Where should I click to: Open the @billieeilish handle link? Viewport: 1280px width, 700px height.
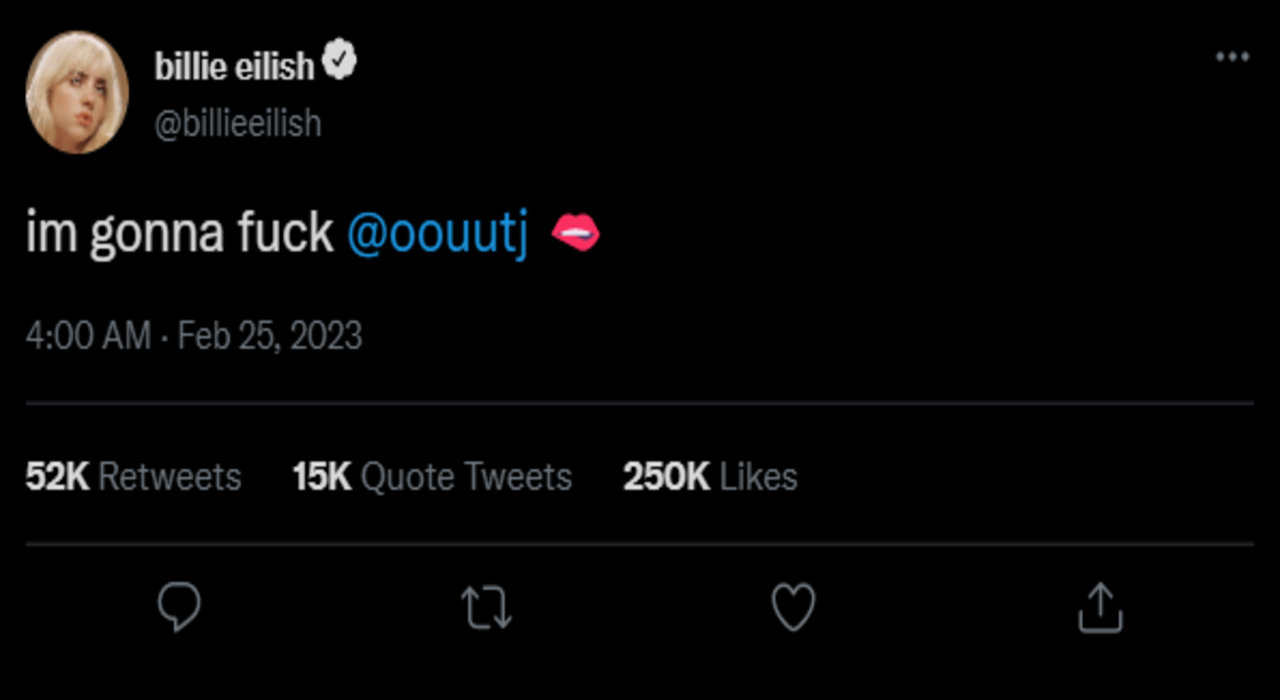[238, 123]
